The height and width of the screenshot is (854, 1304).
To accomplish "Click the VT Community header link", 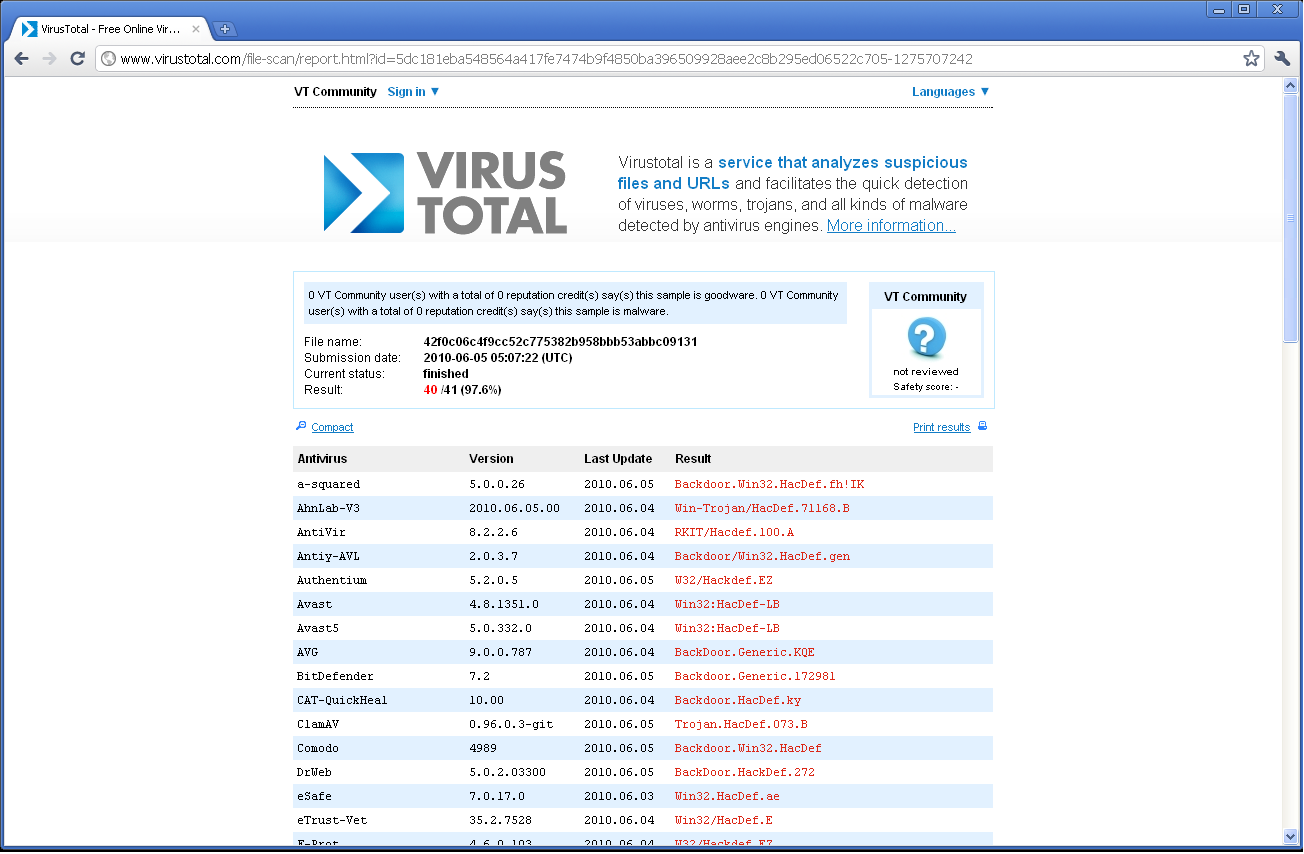I will [335, 92].
